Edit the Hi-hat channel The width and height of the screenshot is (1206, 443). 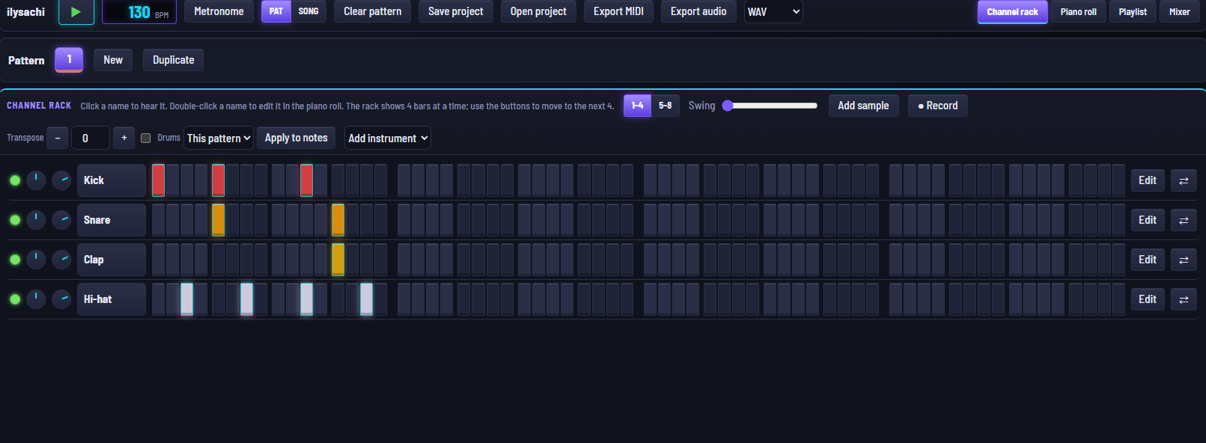1148,299
